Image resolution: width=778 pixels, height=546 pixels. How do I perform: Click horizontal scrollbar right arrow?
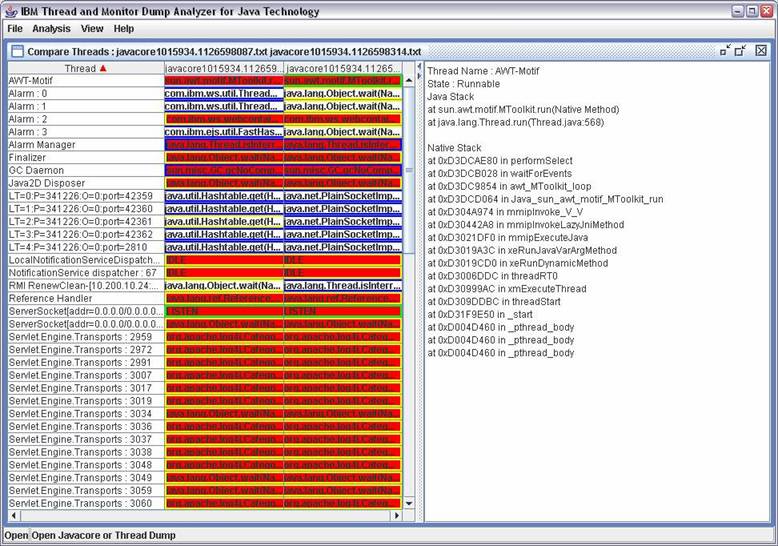(x=396, y=516)
